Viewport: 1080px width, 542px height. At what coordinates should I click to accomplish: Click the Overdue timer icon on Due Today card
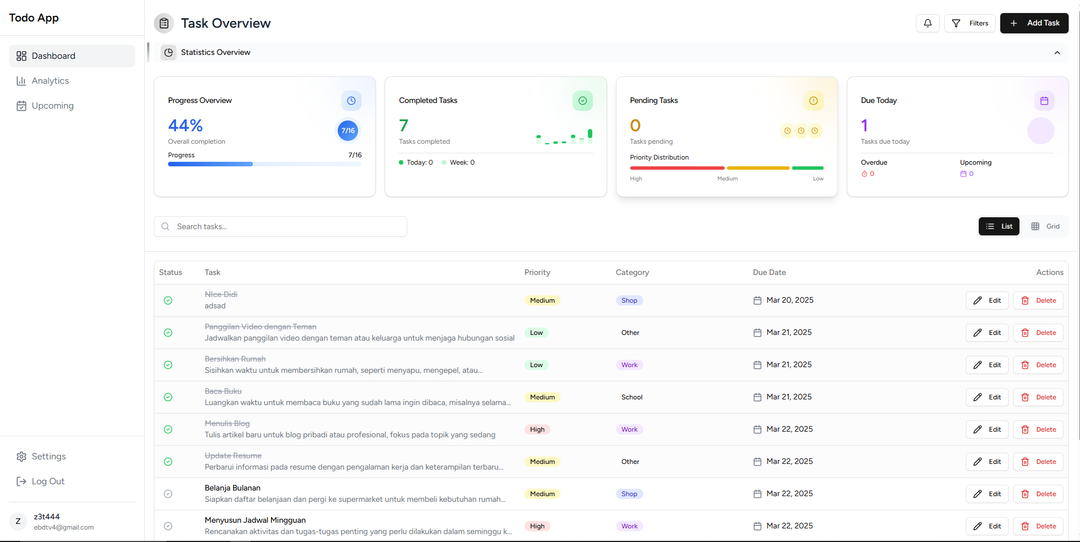(865, 174)
